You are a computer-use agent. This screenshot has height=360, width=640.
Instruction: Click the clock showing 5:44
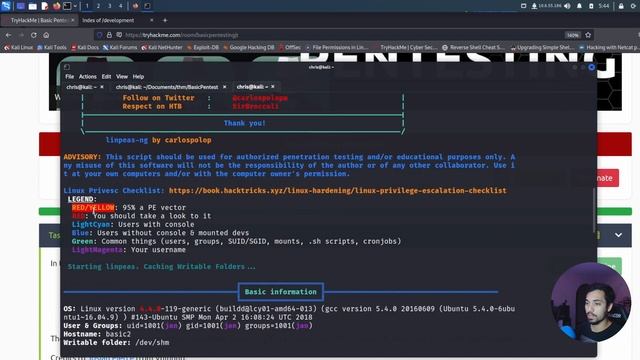click(x=604, y=6)
